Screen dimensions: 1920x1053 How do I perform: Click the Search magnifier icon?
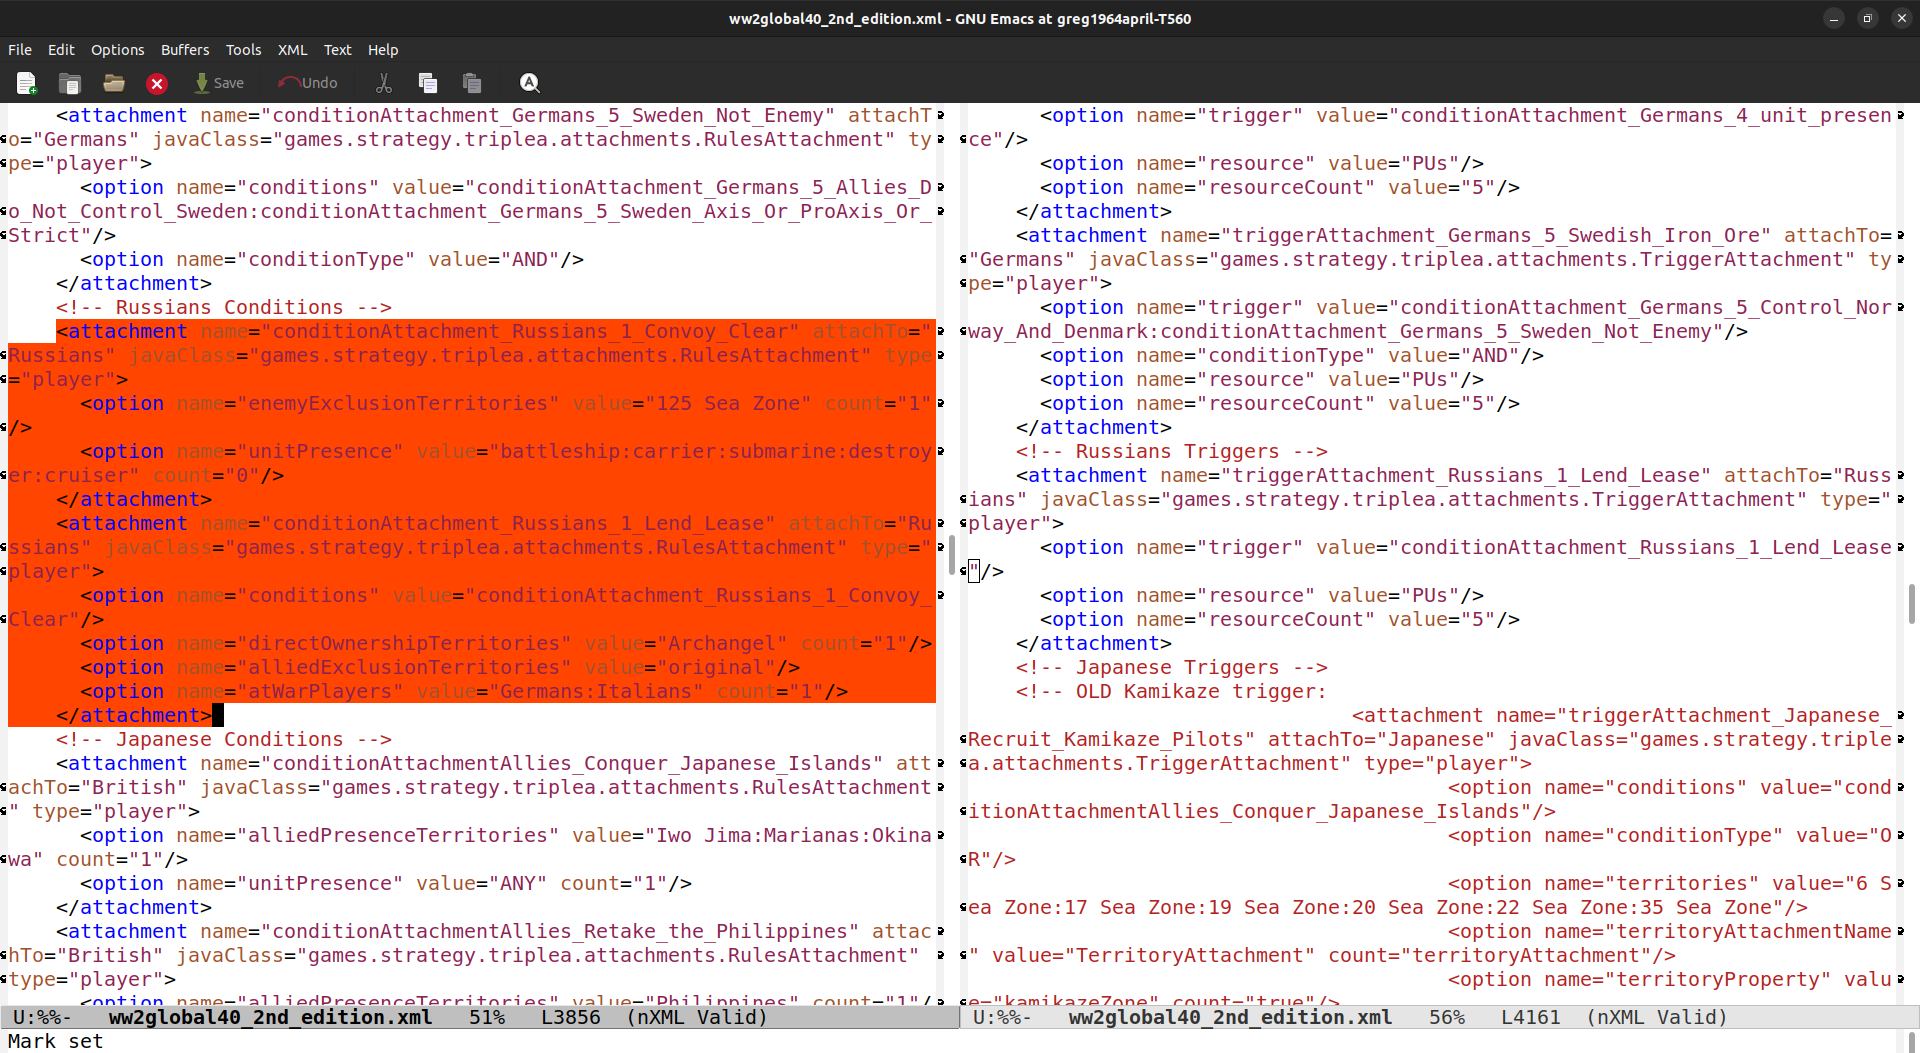pos(530,83)
